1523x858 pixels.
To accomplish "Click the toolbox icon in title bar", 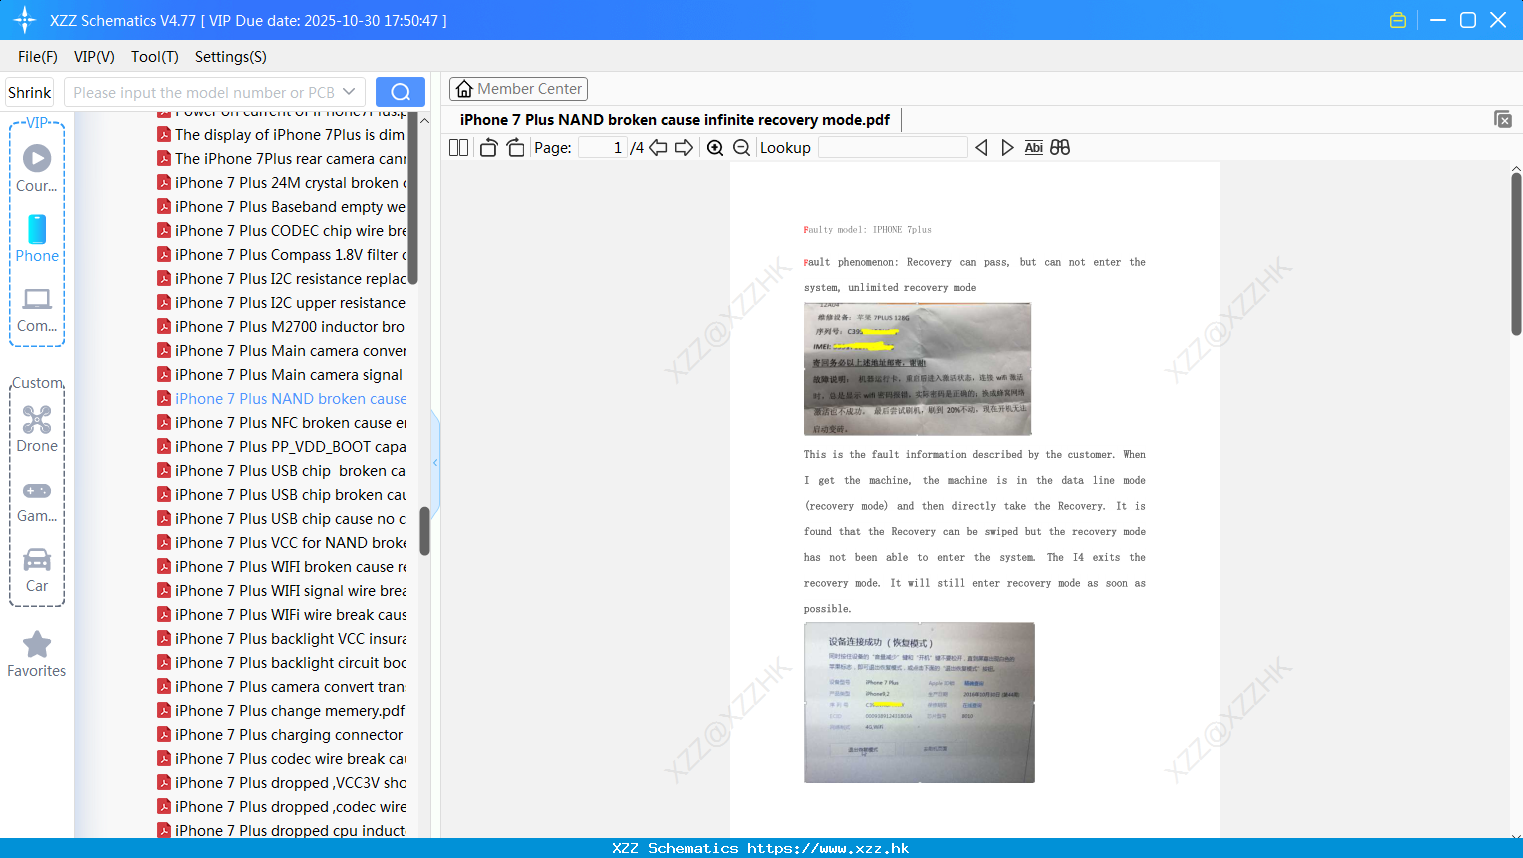I will coord(1398,20).
